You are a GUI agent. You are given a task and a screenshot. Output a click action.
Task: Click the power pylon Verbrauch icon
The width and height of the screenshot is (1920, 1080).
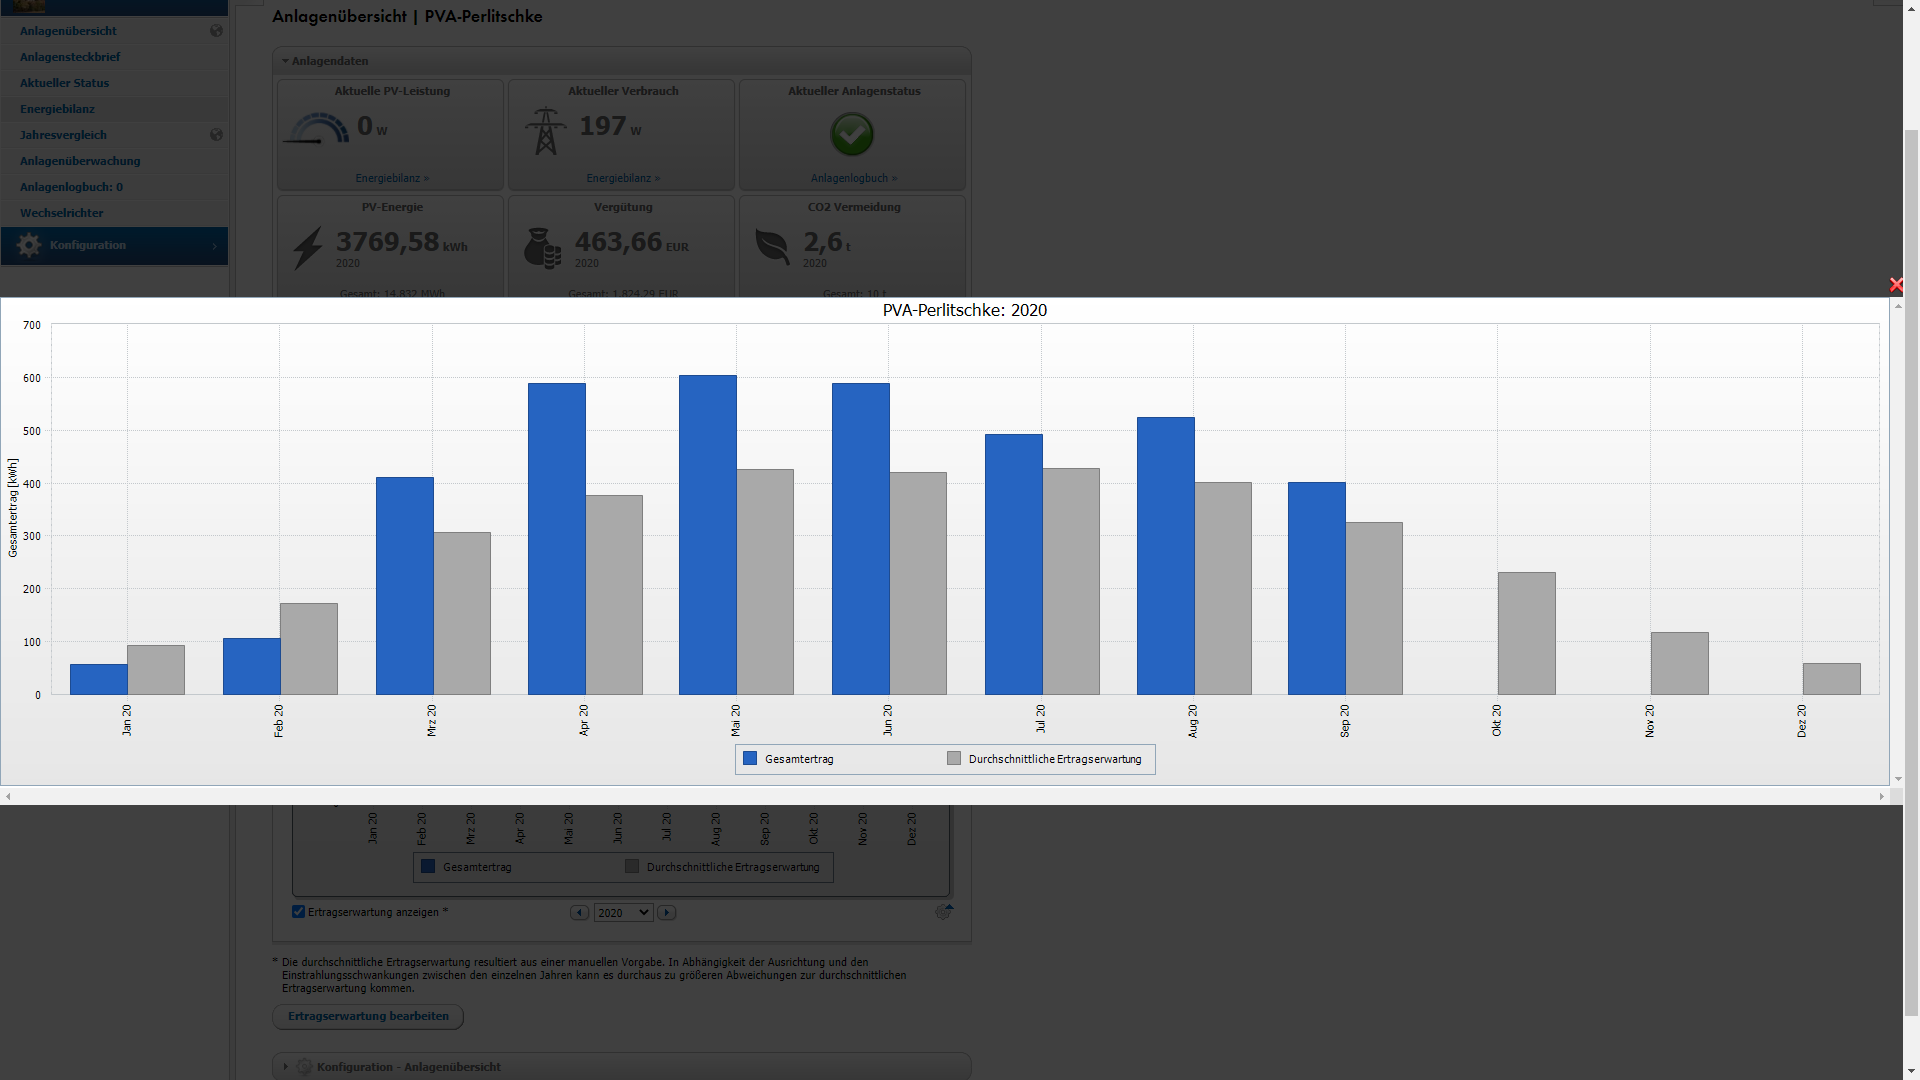tap(545, 131)
